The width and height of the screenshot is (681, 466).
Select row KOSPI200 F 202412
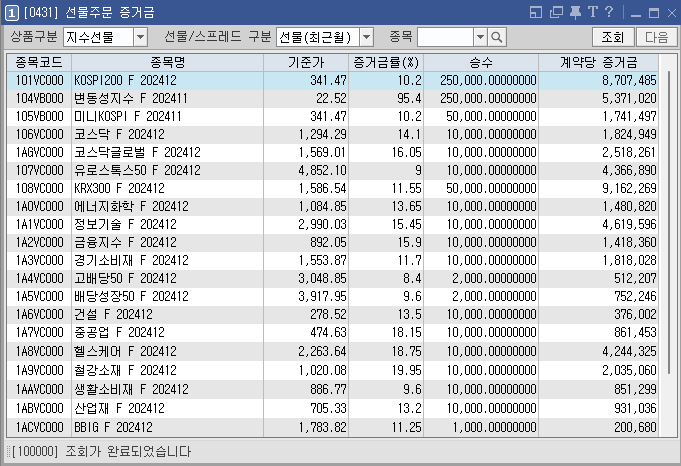333,80
